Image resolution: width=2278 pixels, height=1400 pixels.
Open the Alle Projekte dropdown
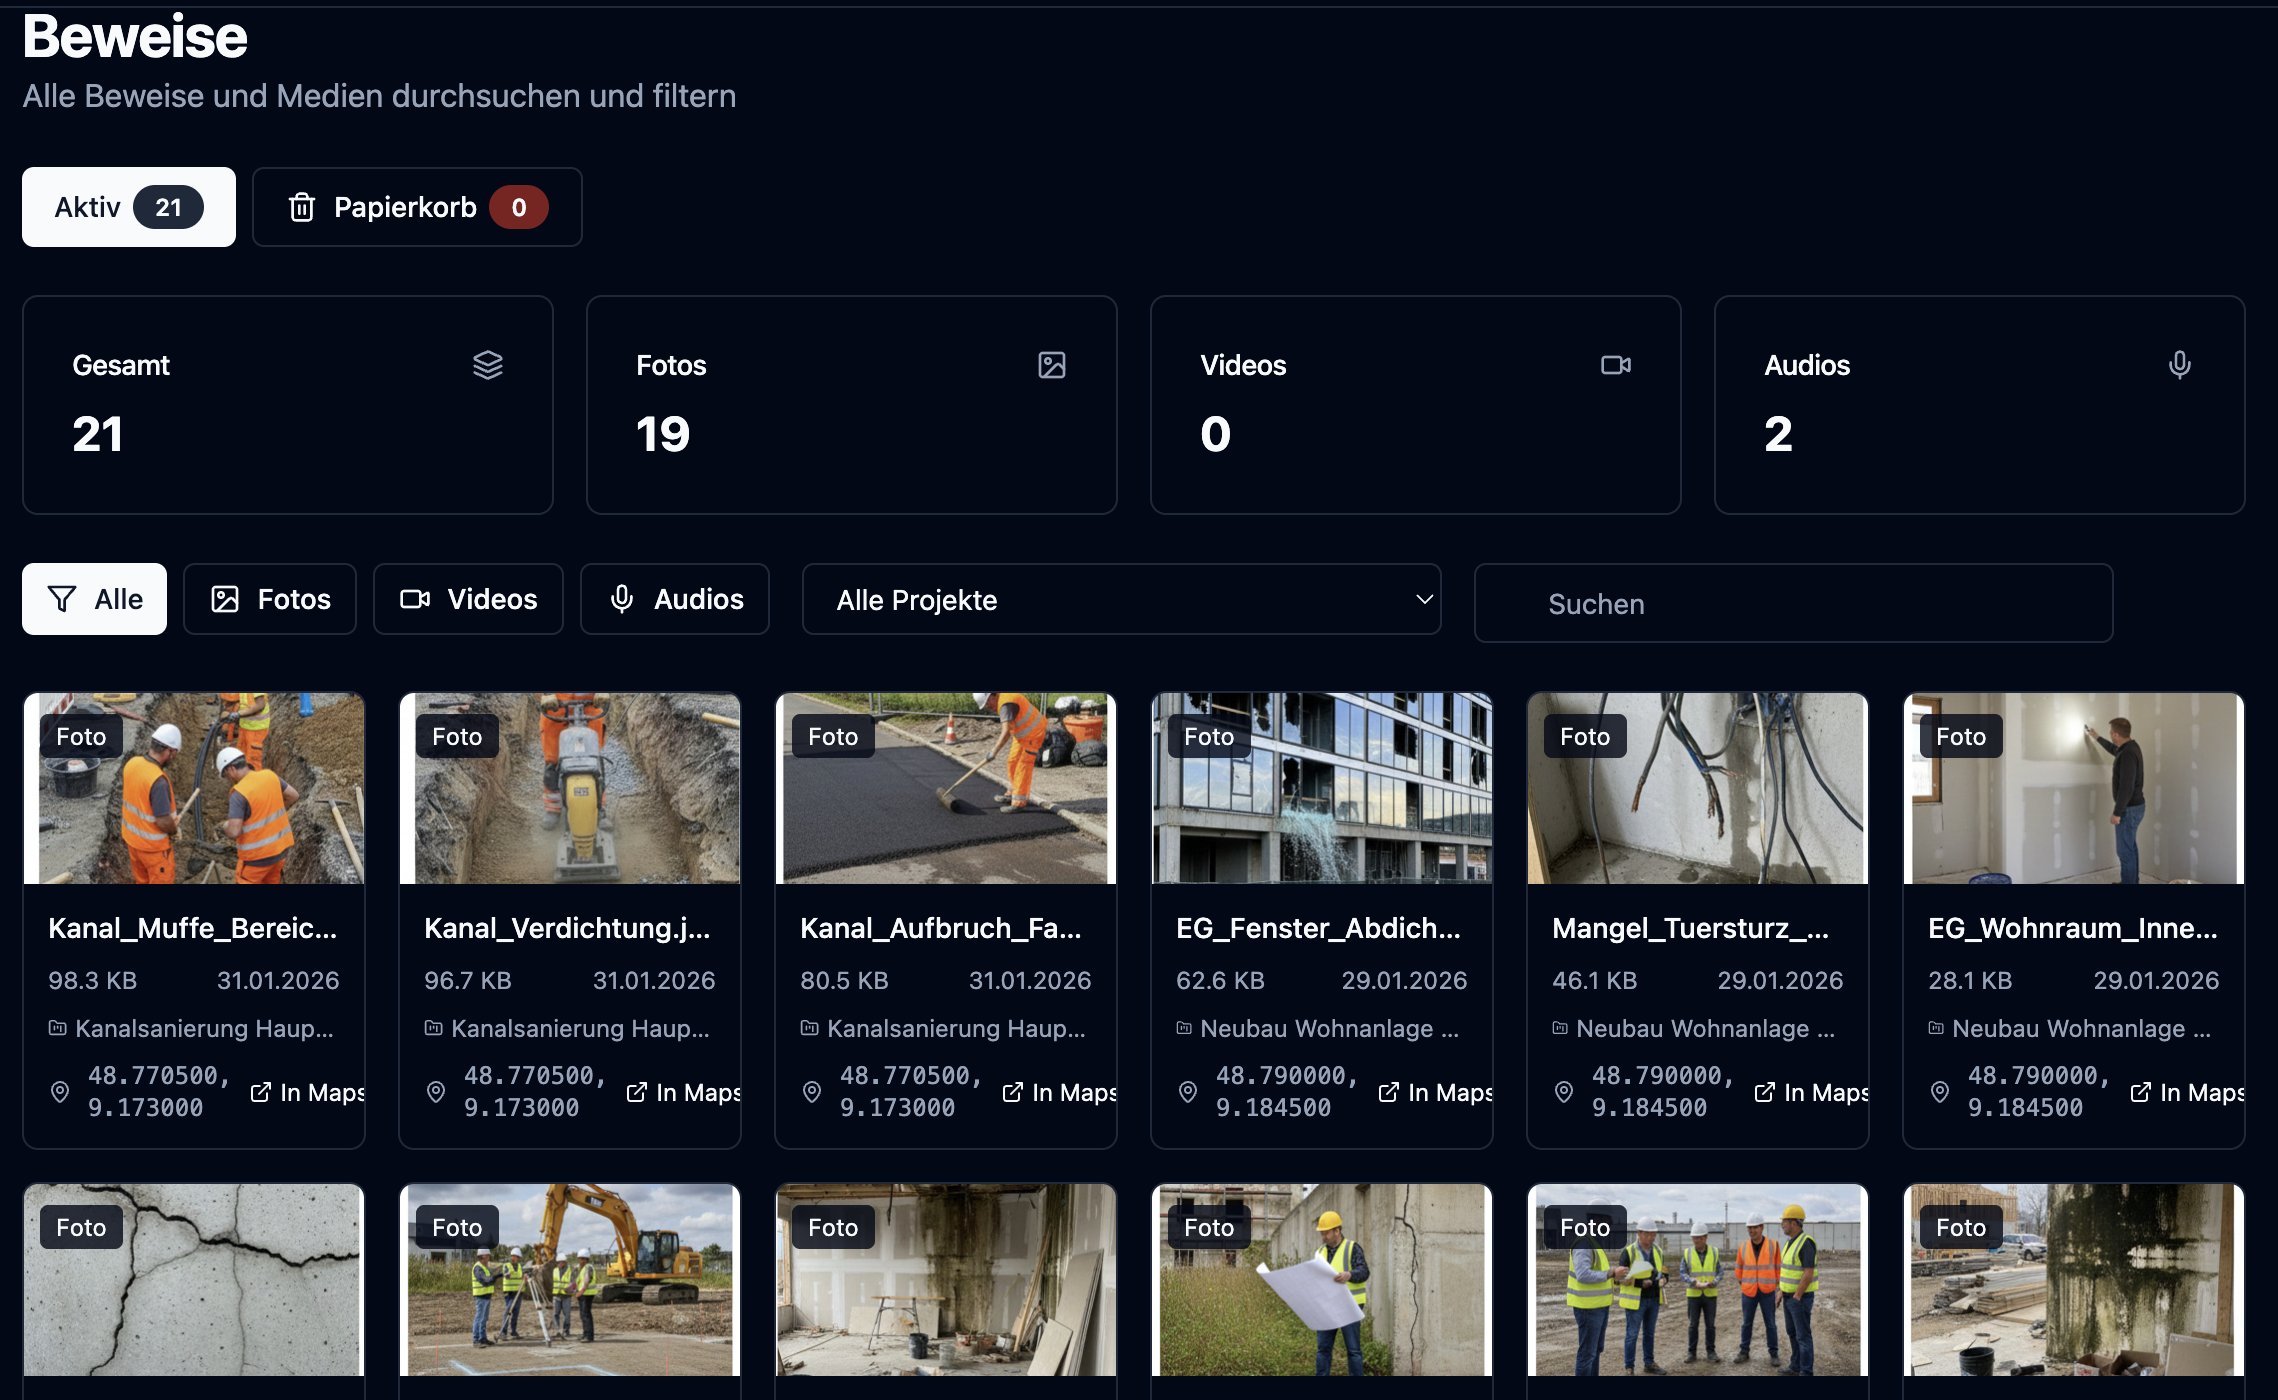point(1120,599)
